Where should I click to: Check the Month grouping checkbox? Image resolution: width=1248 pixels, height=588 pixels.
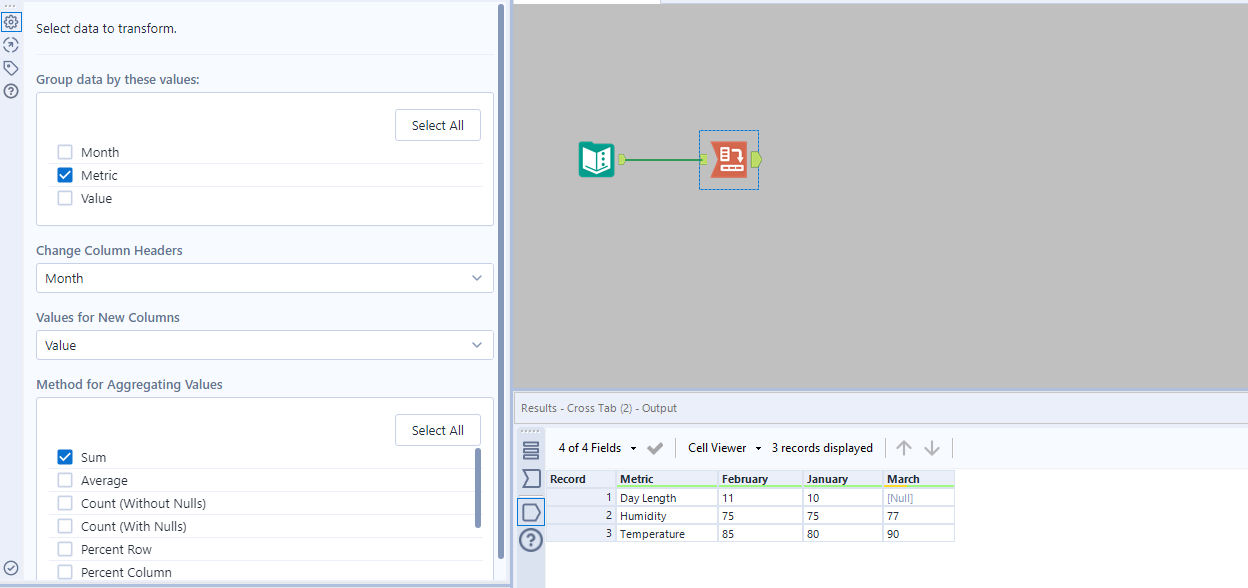(64, 151)
